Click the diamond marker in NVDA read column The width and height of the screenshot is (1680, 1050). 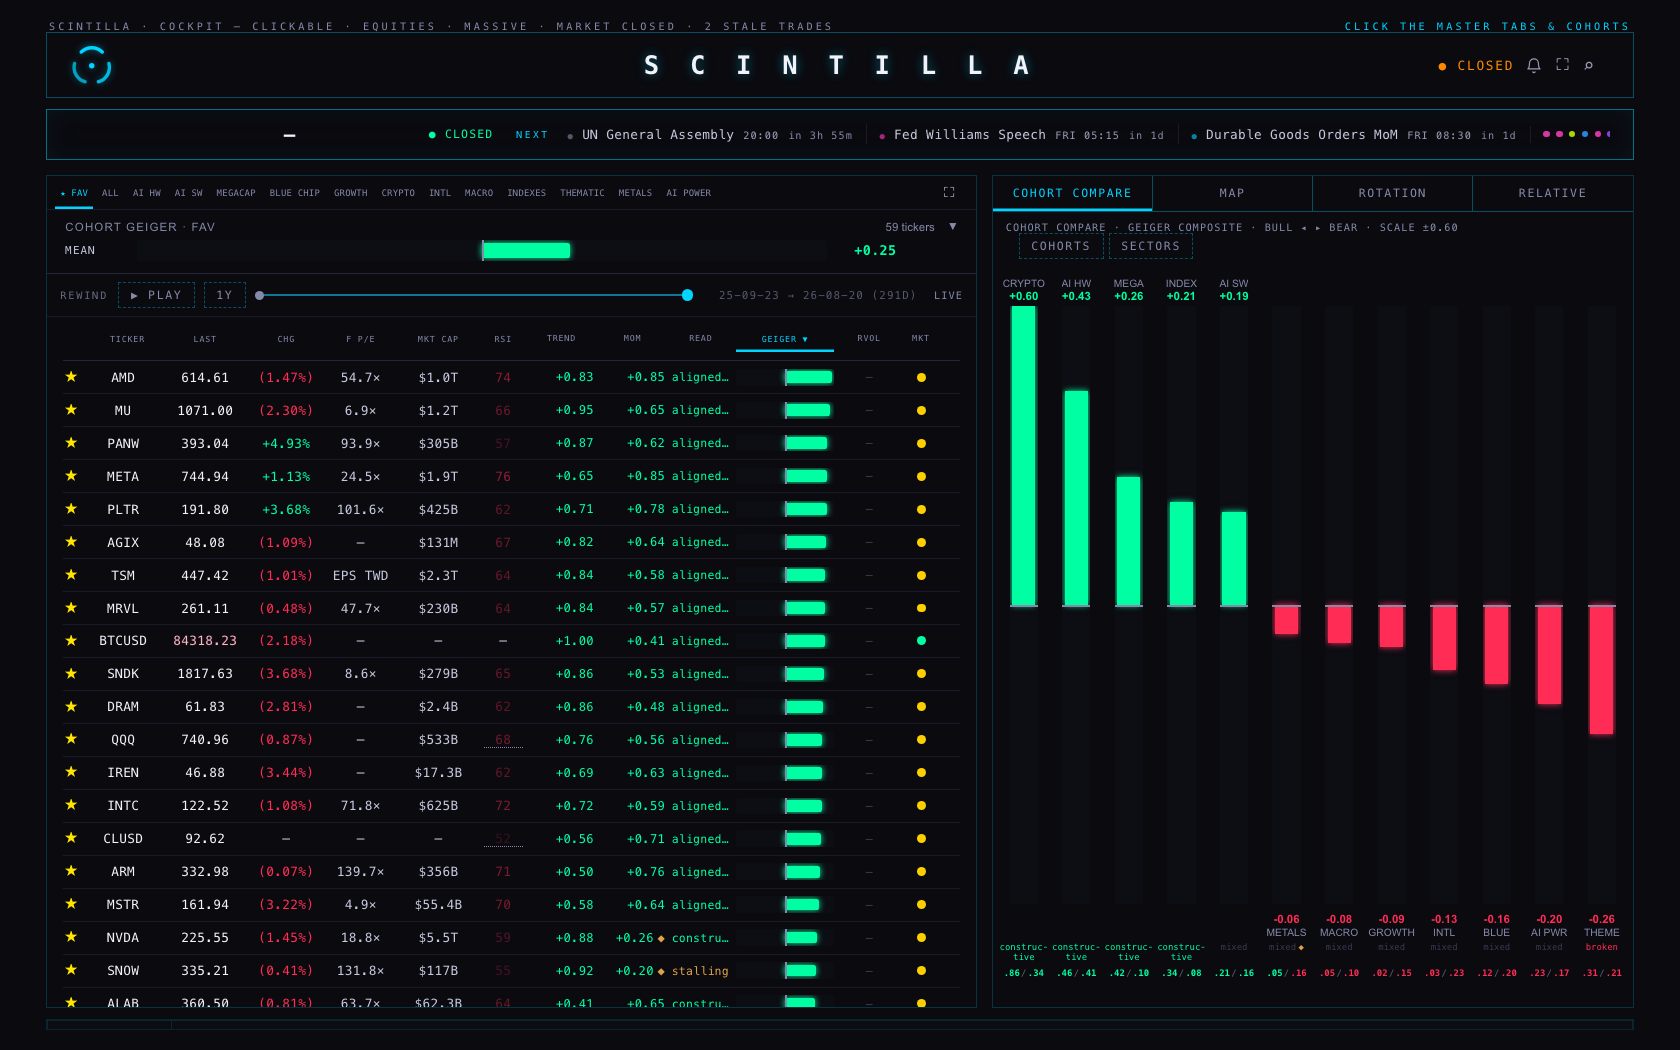[661, 938]
